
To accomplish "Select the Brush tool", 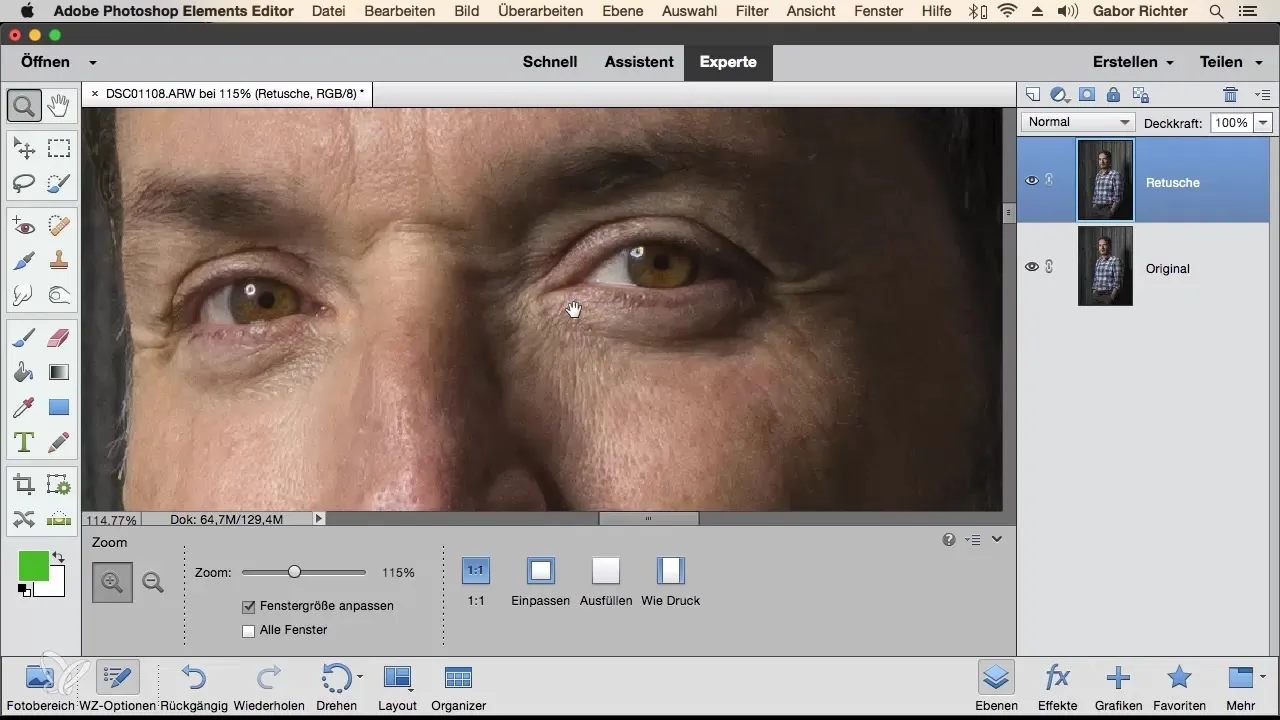I will point(24,339).
